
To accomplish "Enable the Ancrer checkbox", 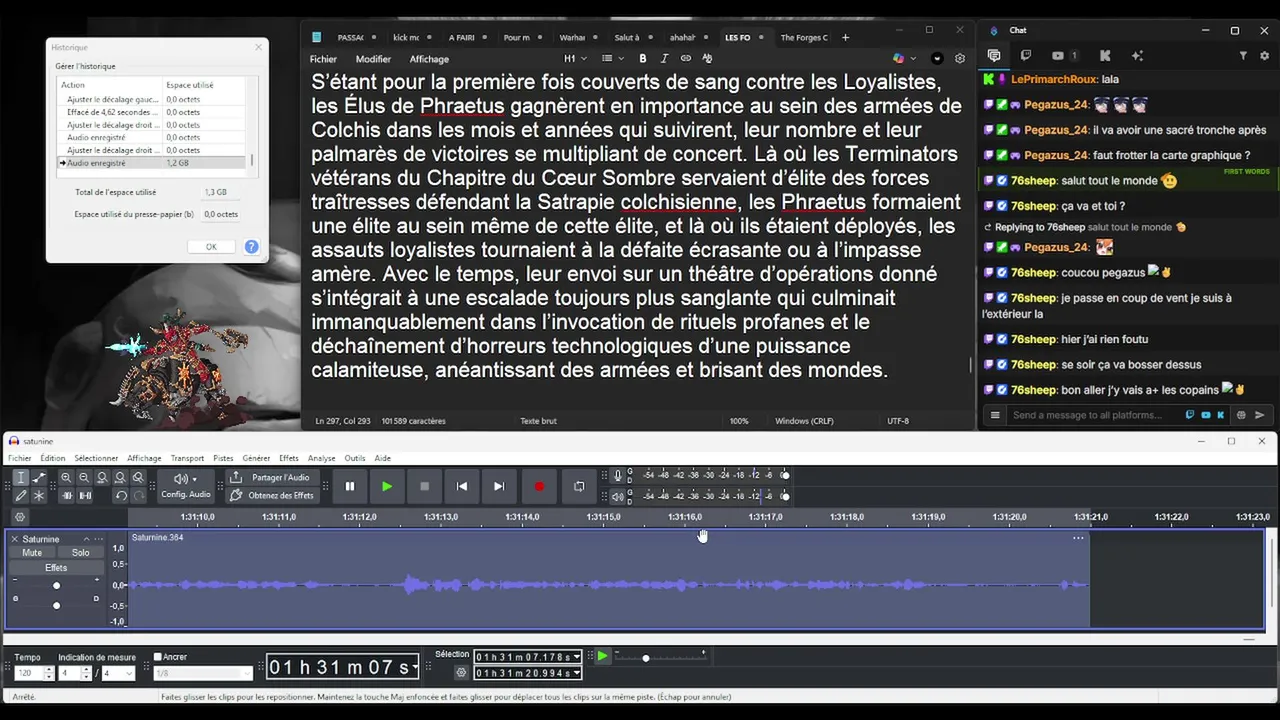I will 158,657.
